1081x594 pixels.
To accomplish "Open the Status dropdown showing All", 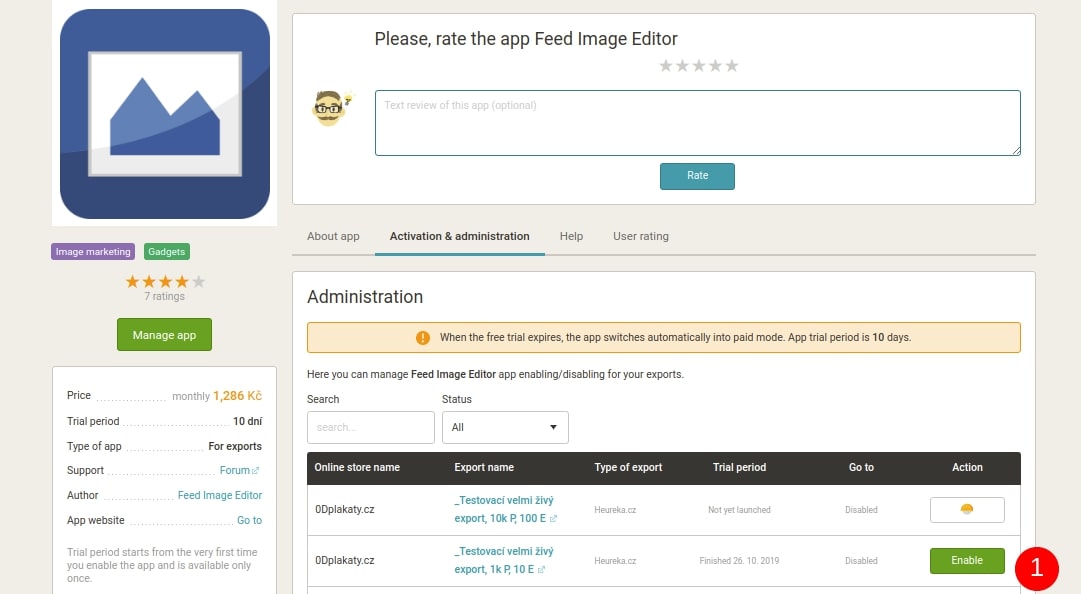I will pos(505,427).
